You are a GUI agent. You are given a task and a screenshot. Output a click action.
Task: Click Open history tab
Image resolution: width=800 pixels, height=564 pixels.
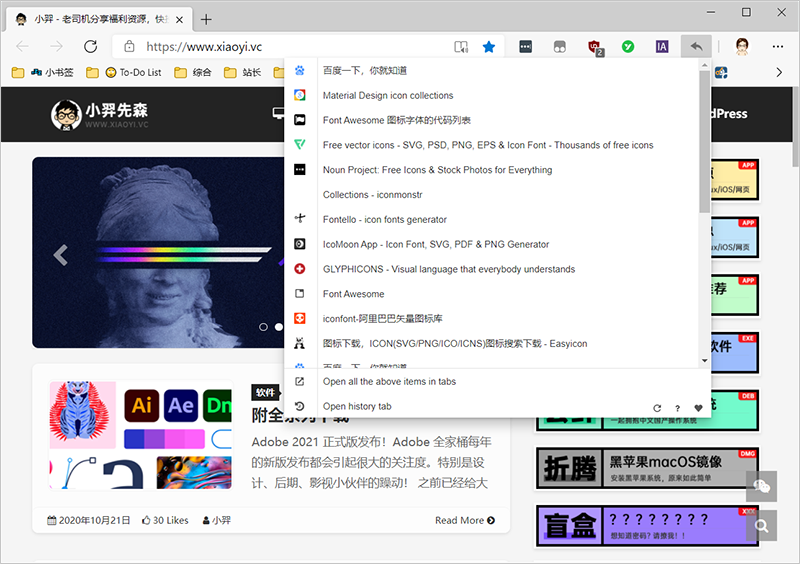click(x=357, y=407)
